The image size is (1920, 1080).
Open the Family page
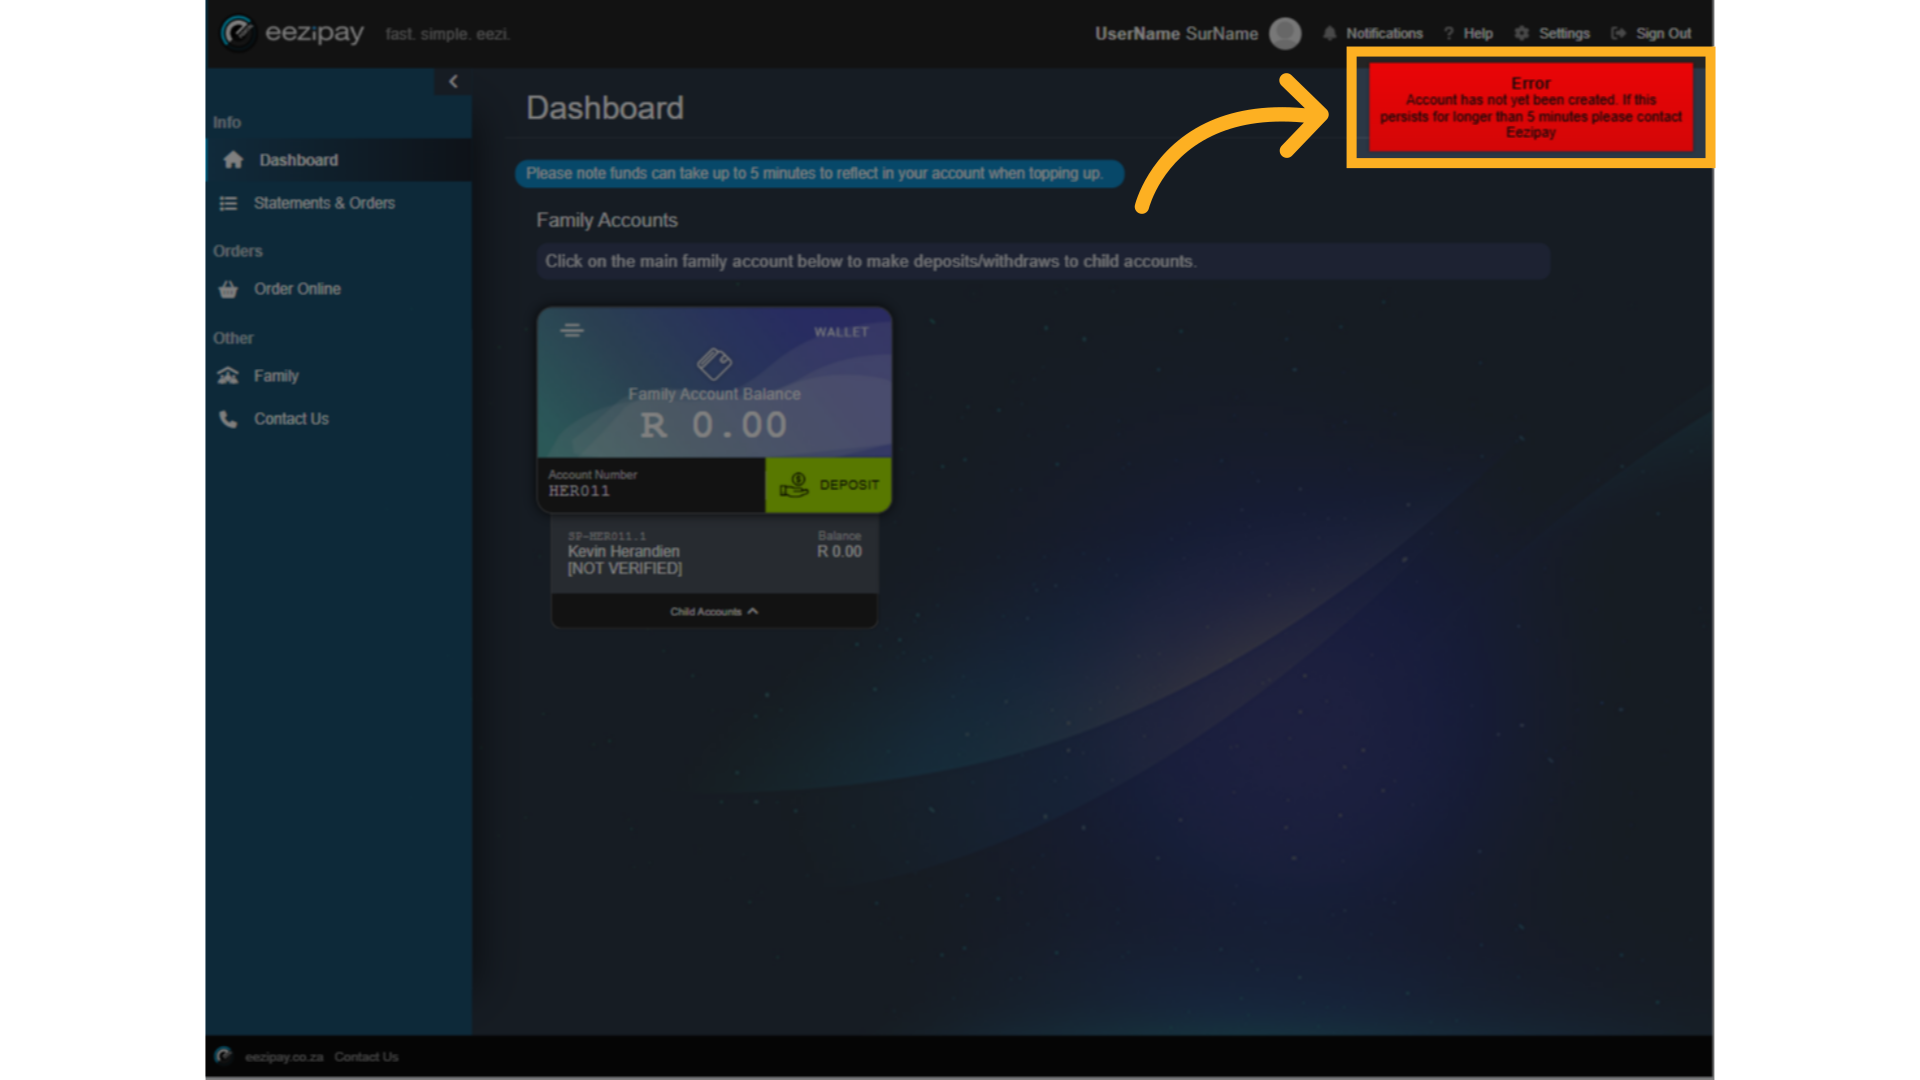click(276, 376)
